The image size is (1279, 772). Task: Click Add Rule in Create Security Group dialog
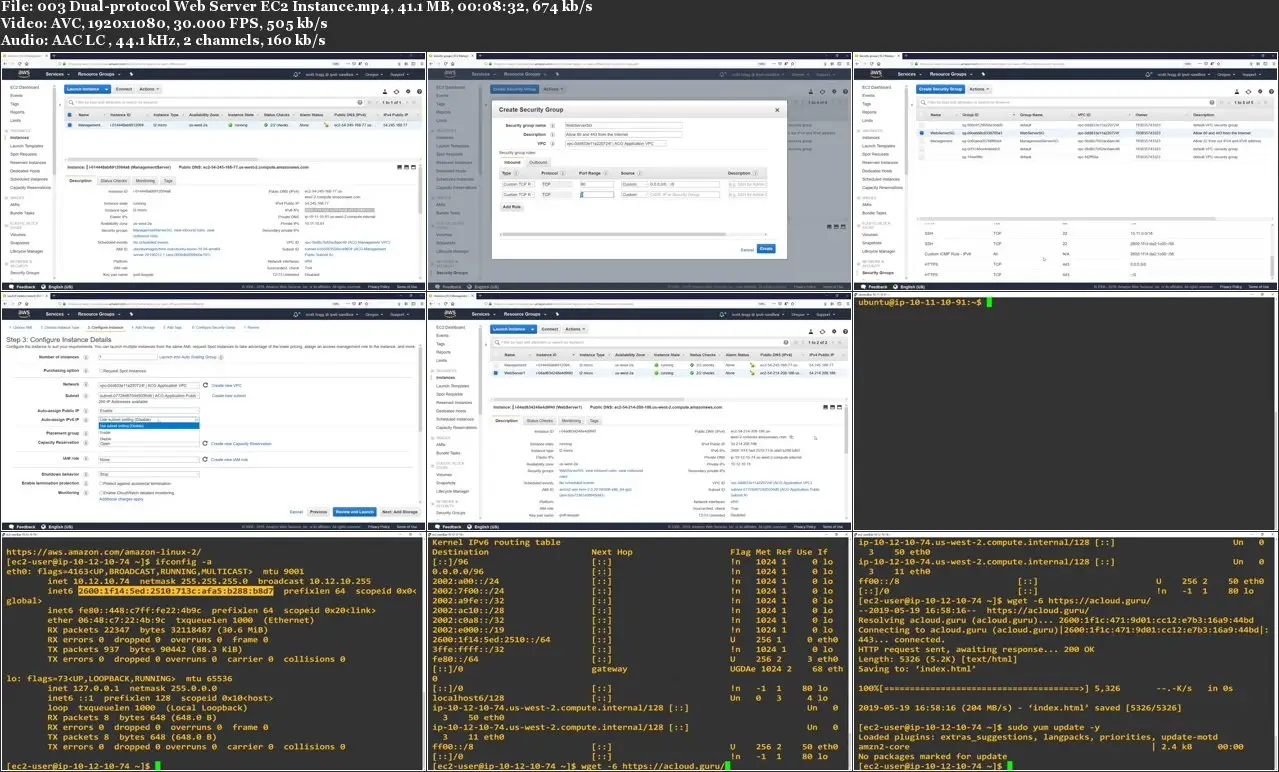pyautogui.click(x=512, y=207)
